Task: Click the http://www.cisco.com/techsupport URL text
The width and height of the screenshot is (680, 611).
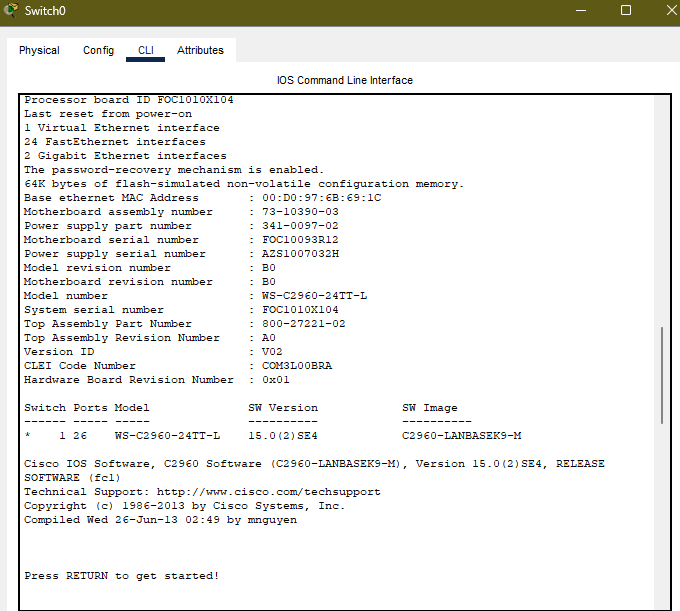Action: coord(268,492)
